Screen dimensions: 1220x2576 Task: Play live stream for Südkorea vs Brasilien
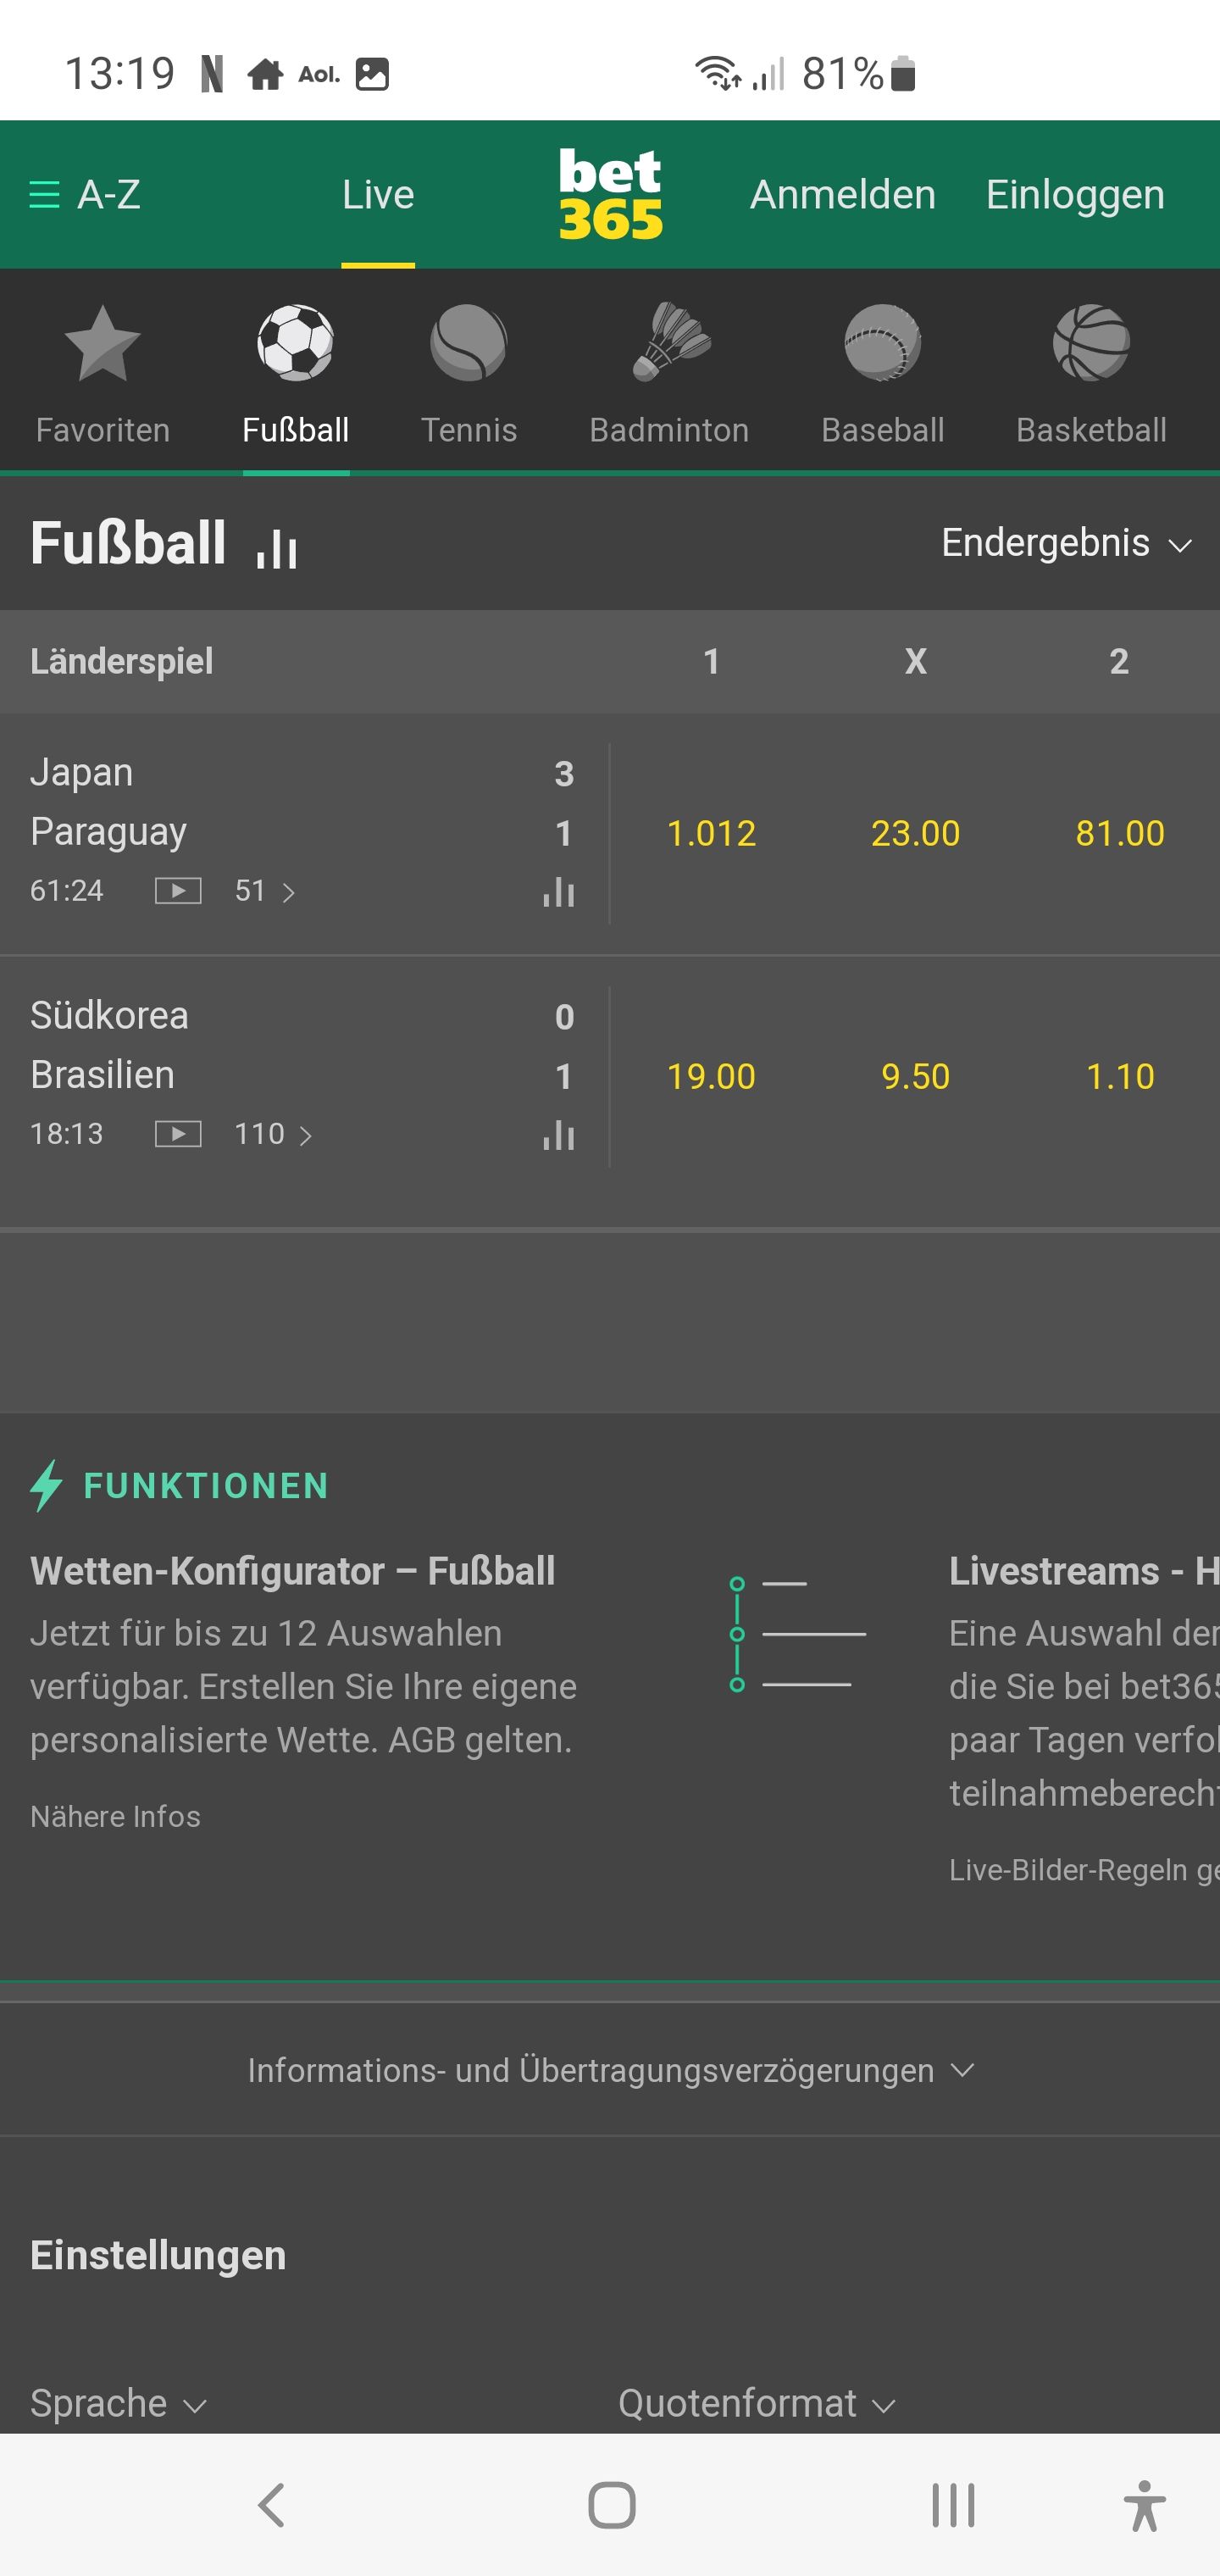(178, 1134)
